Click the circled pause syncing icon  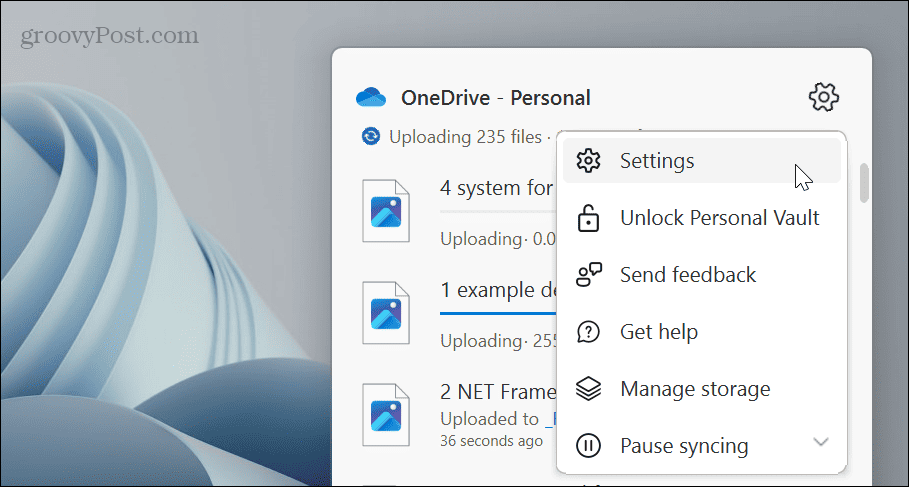pyautogui.click(x=590, y=445)
